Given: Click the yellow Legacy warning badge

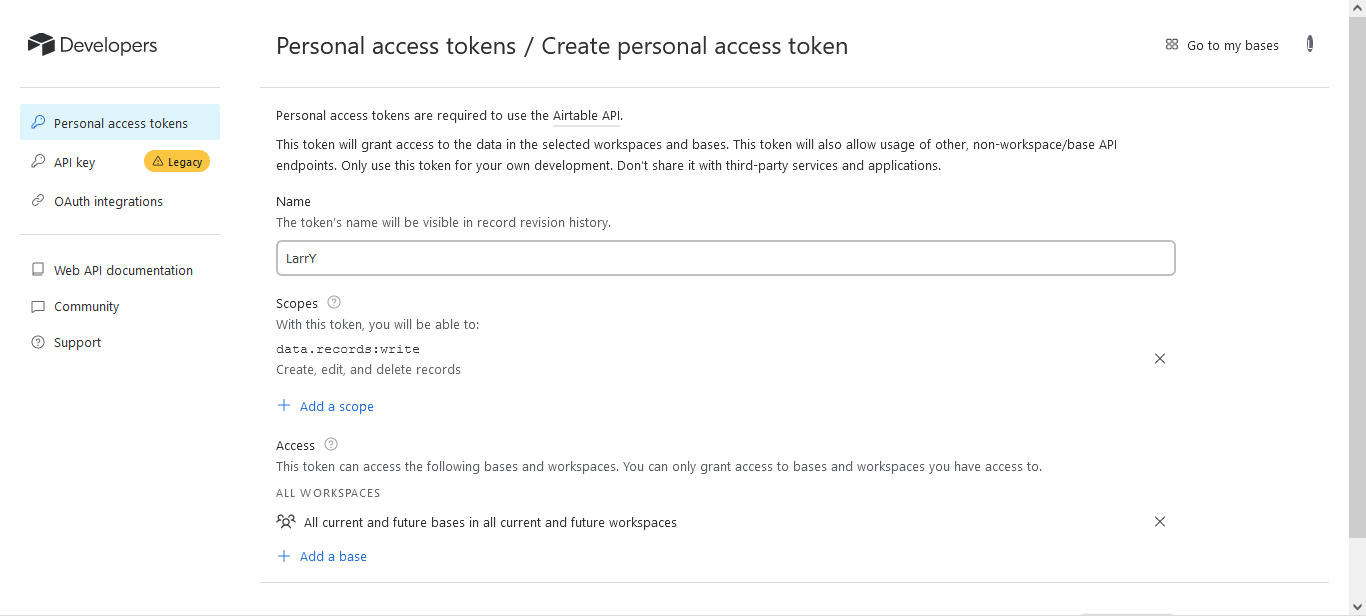Looking at the screenshot, I should point(177,162).
